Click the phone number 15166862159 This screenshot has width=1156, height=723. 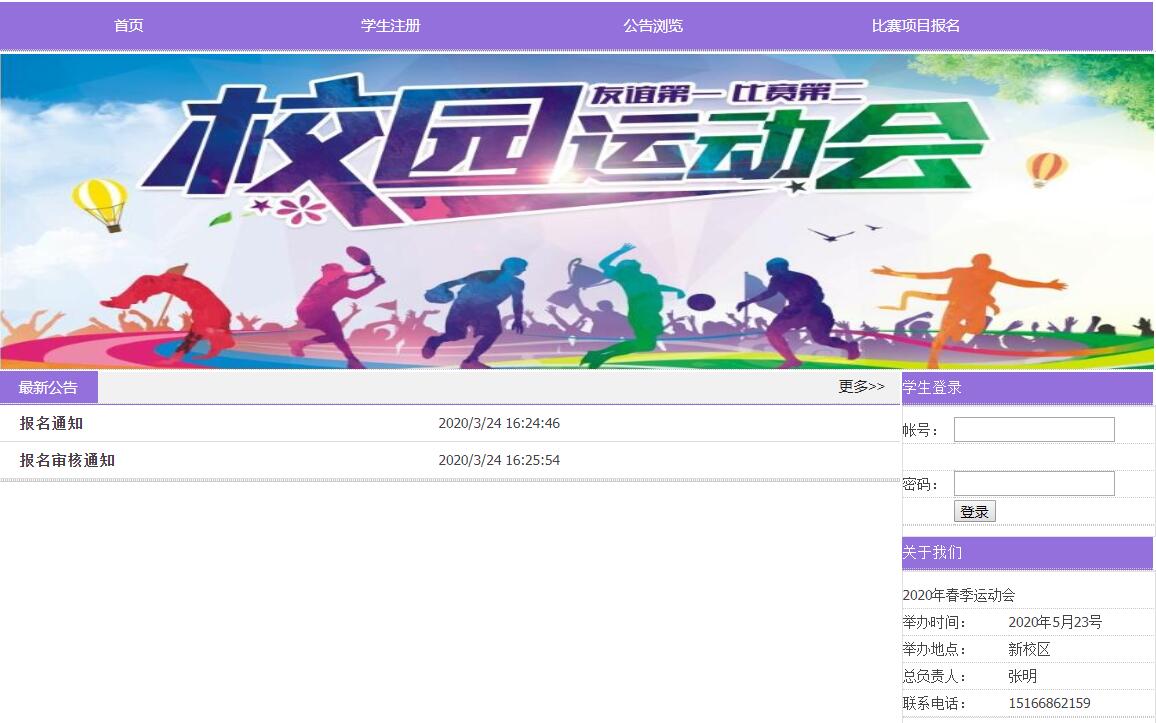click(x=1049, y=703)
